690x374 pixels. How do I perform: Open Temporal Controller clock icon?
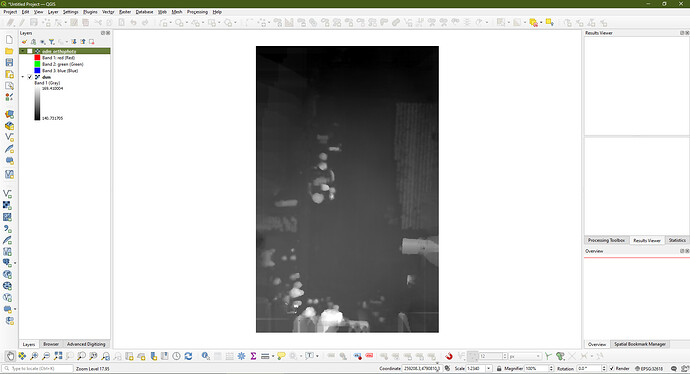tap(176, 356)
